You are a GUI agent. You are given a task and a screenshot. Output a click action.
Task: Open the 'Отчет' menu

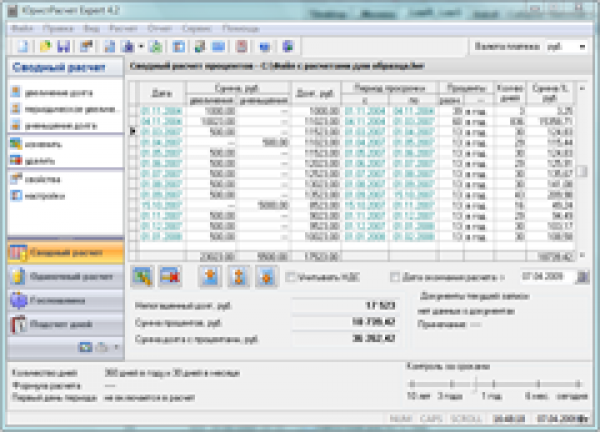click(157, 29)
